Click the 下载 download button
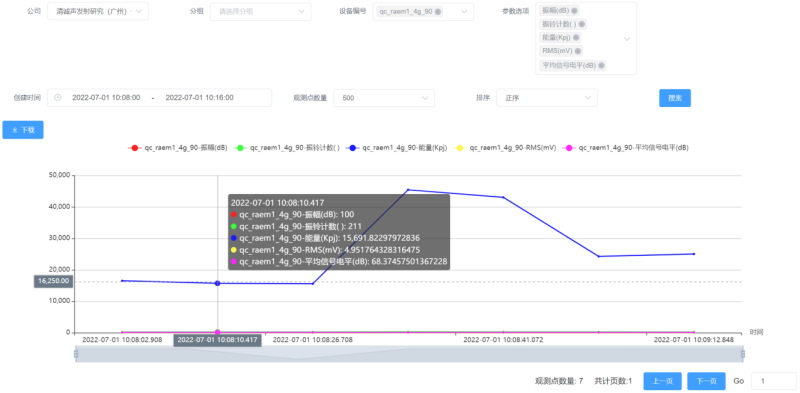This screenshot has height=393, width=800. pos(23,130)
